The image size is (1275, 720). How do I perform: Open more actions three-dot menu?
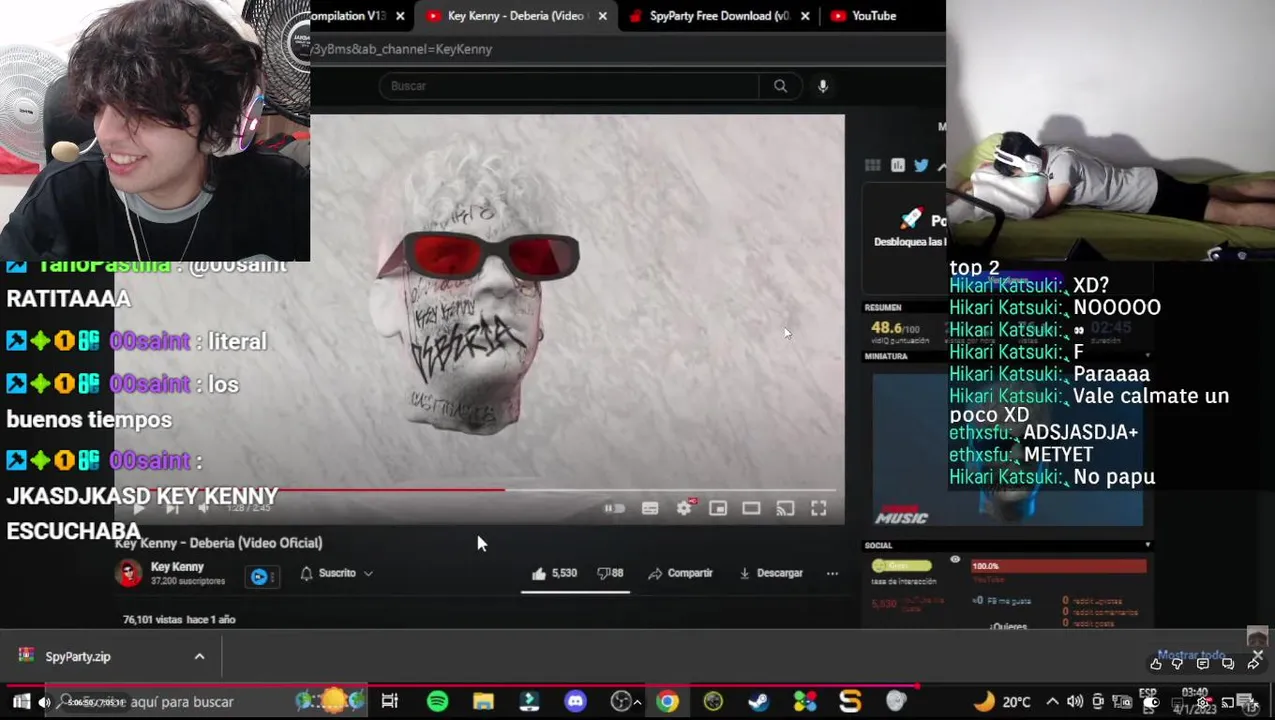832,573
